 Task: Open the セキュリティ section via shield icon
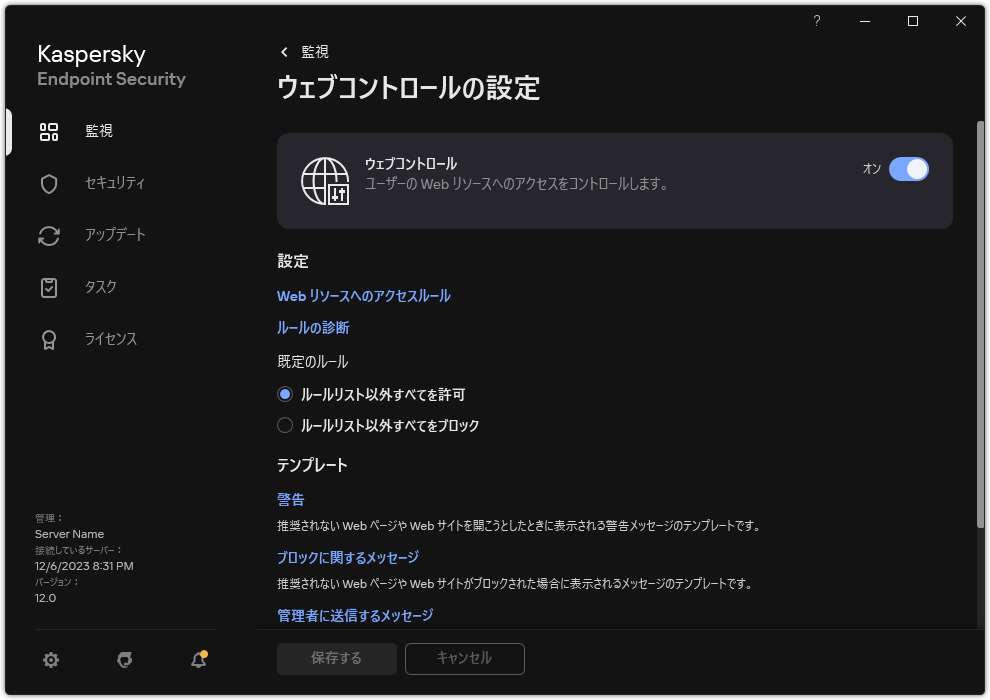pos(49,183)
